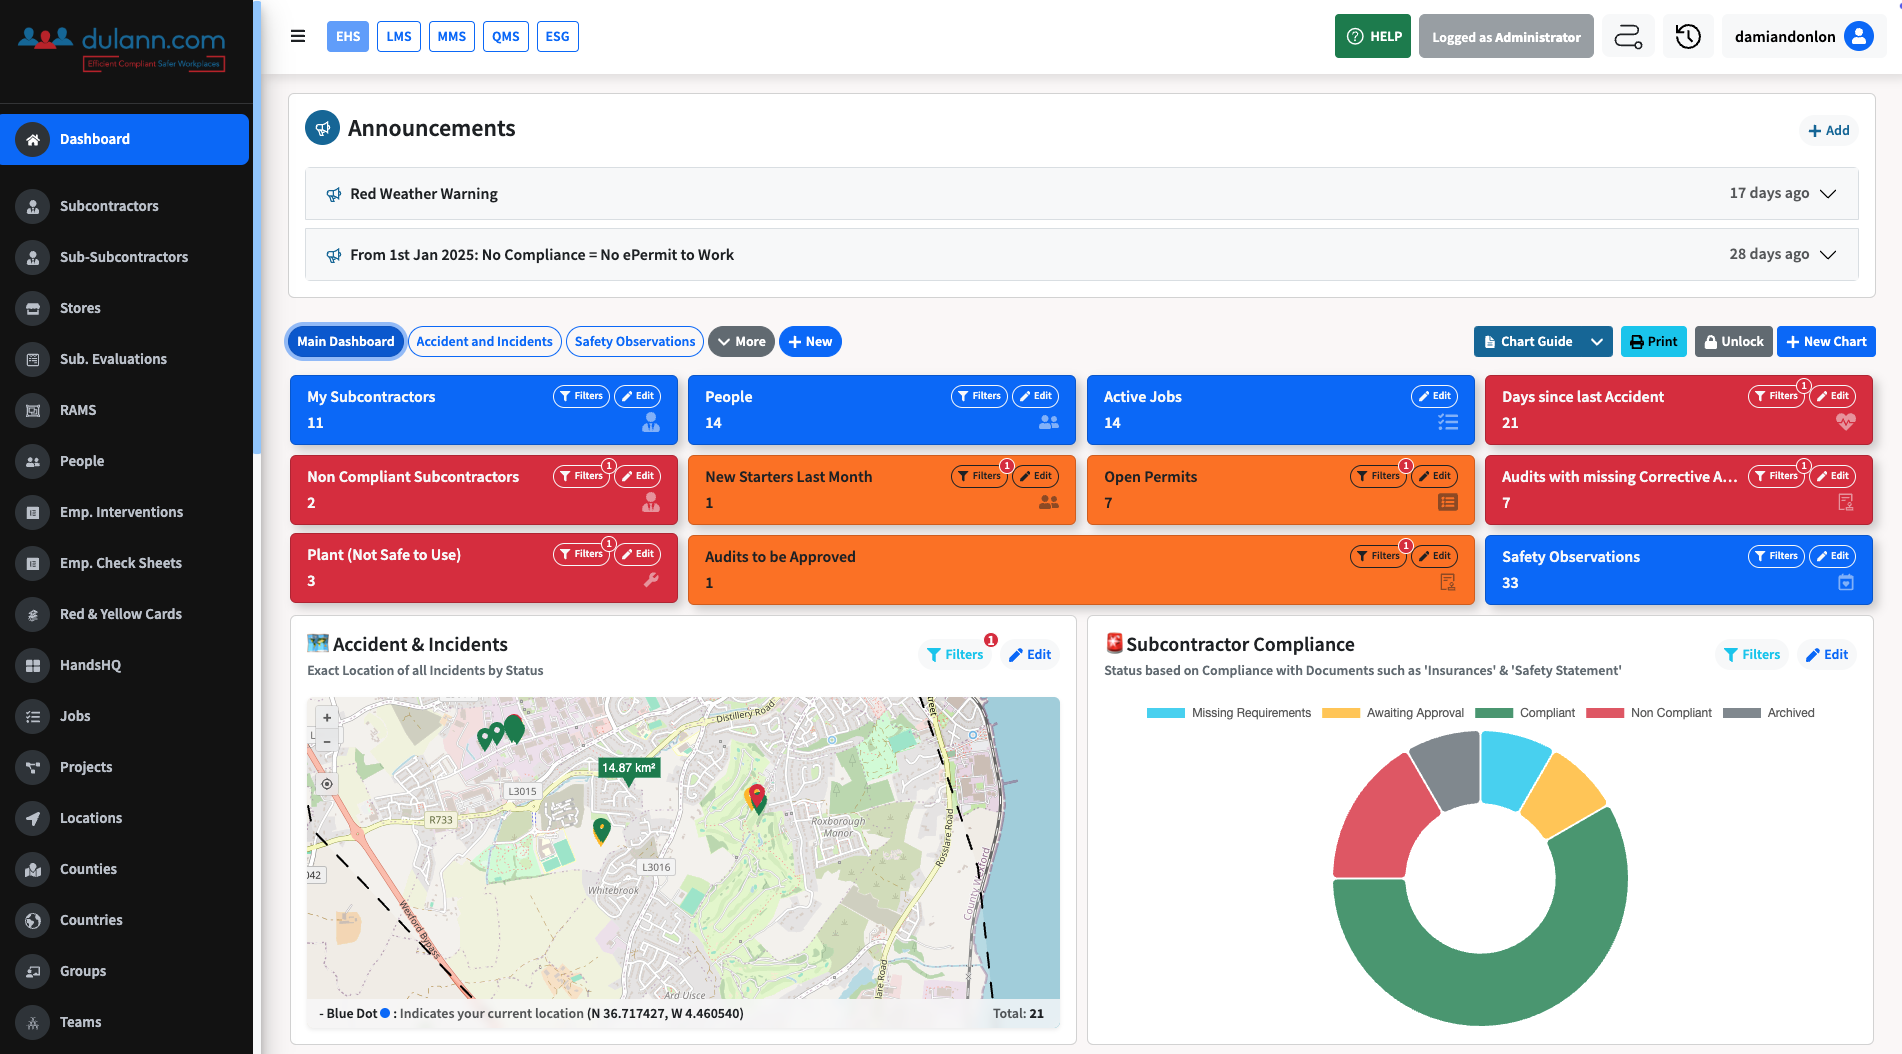Zoom in on the incidents map
The width and height of the screenshot is (1902, 1054).
coord(327,717)
